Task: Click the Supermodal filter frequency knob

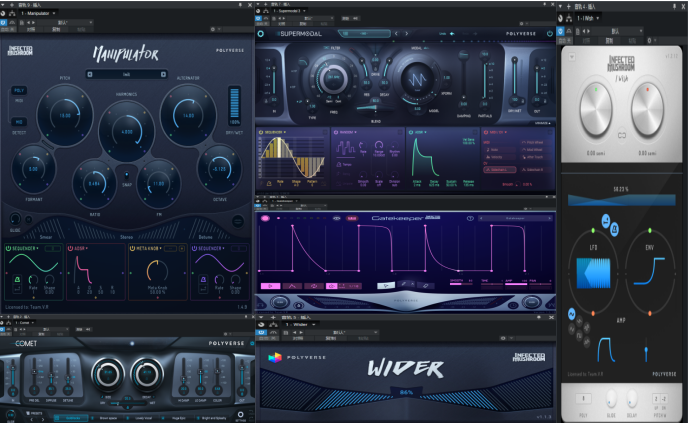Action: [x=333, y=77]
